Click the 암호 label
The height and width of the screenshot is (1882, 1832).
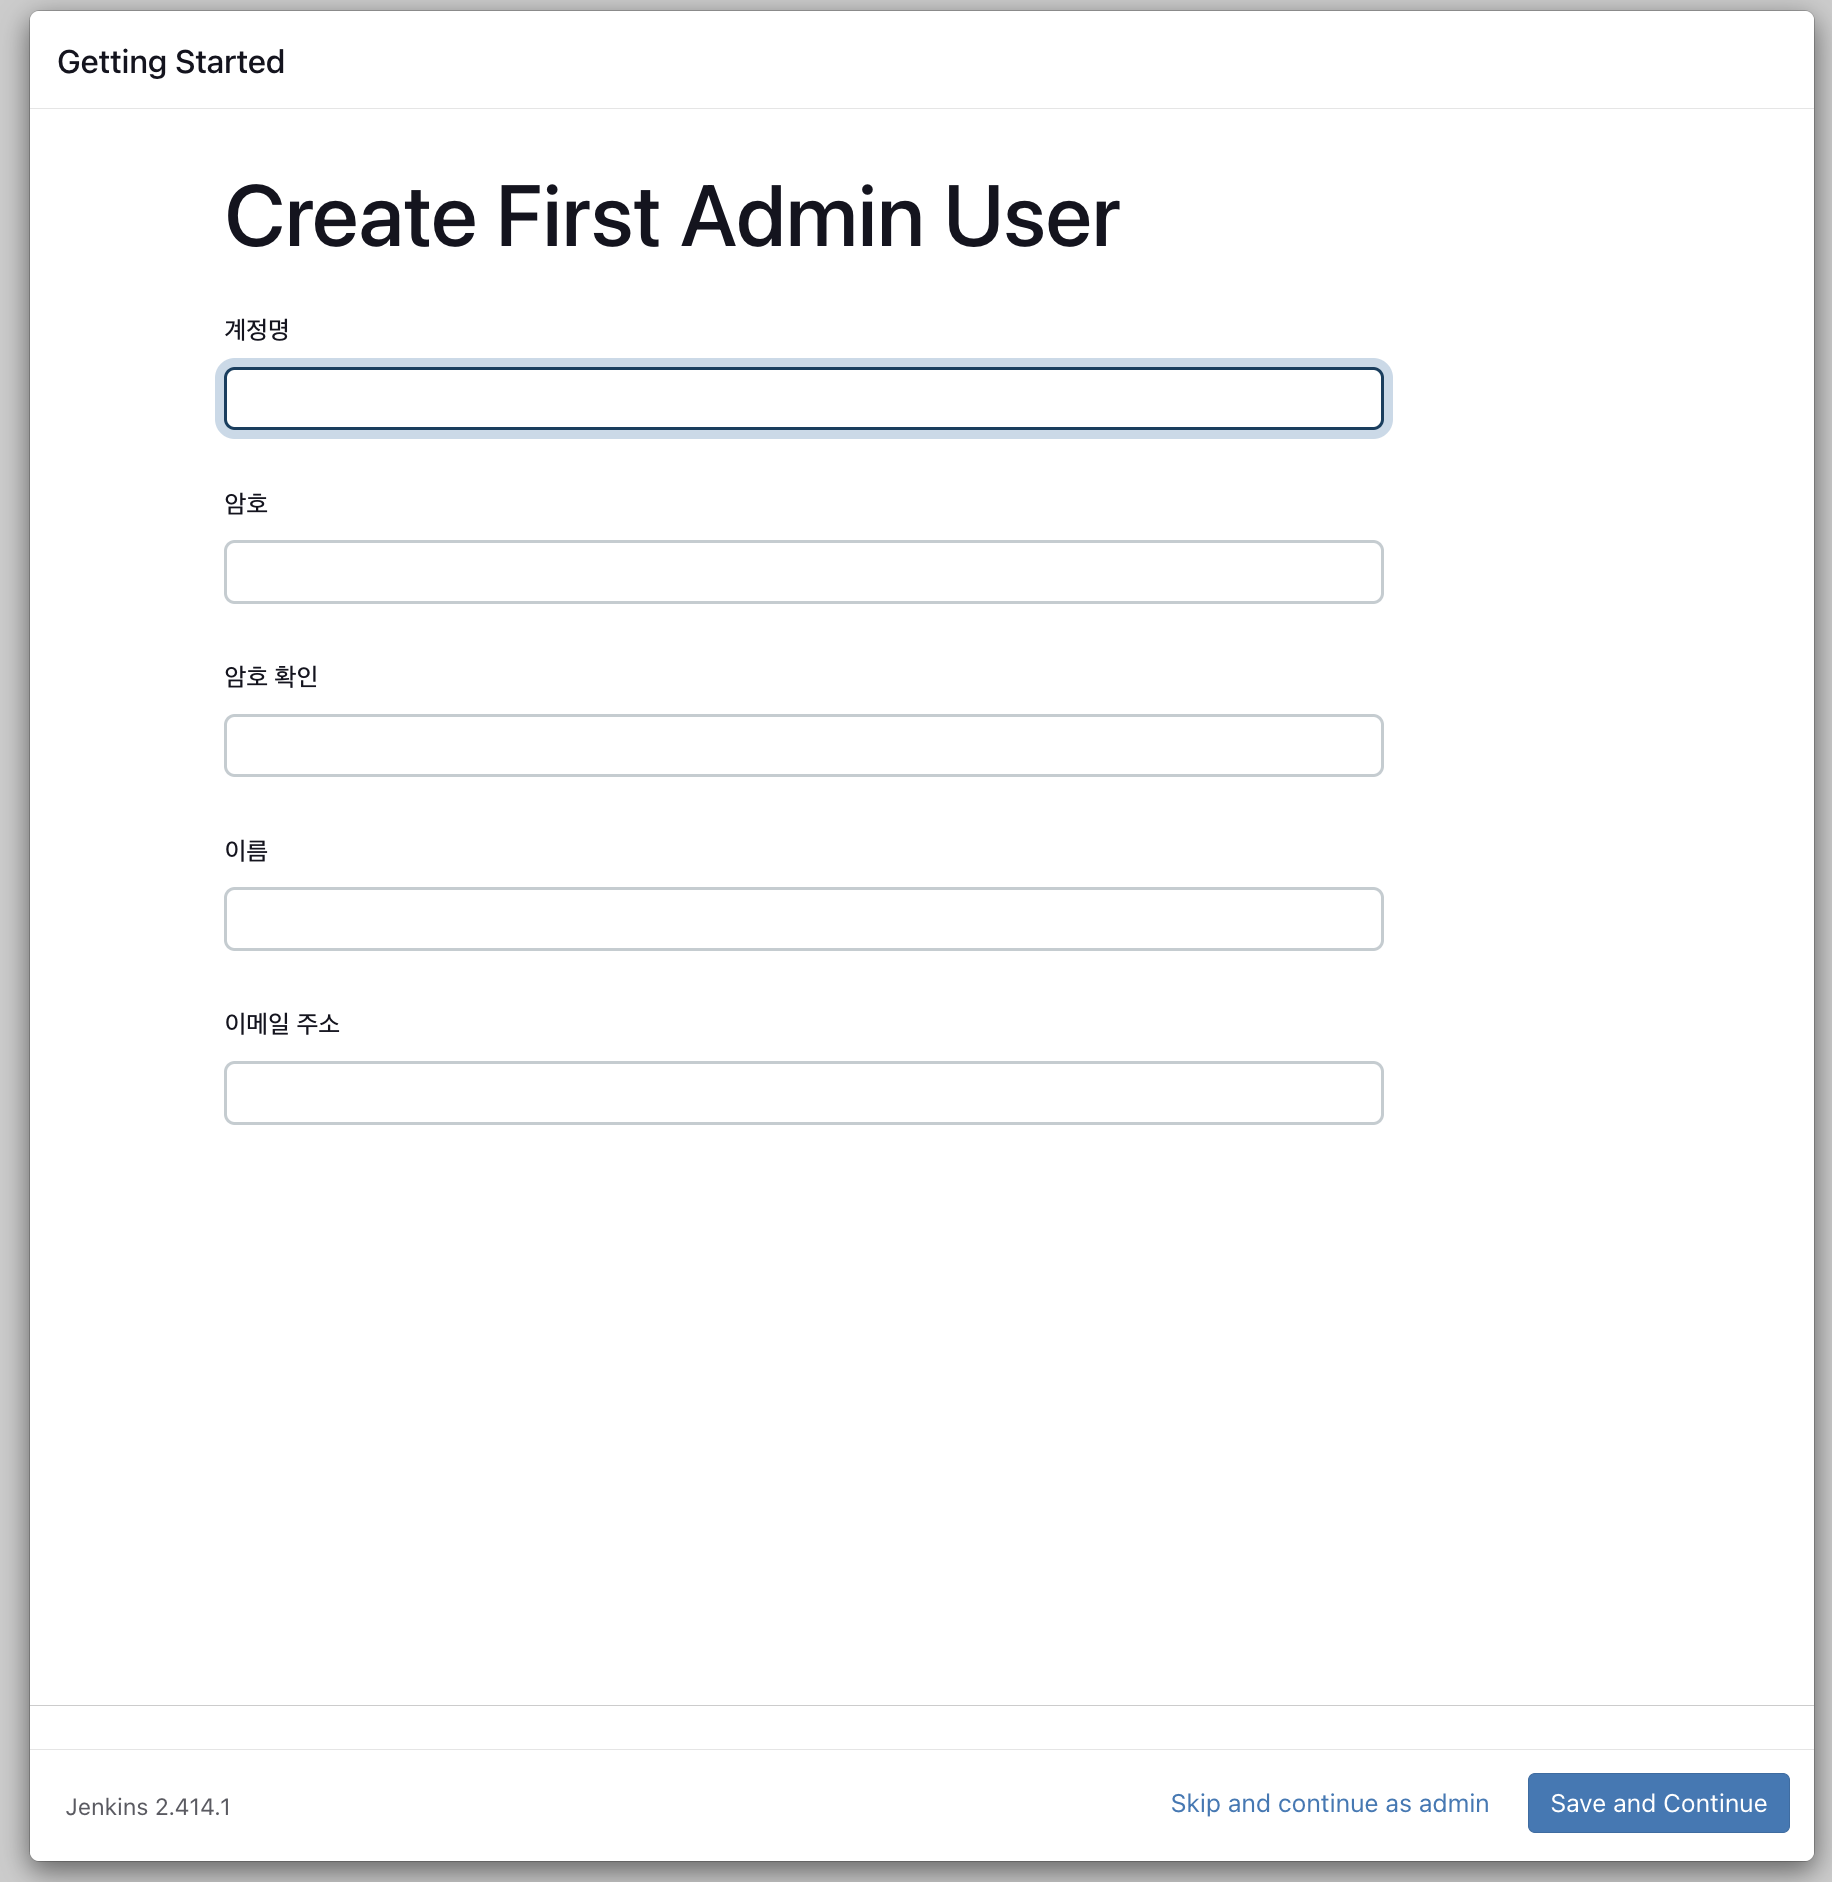[x=246, y=503]
